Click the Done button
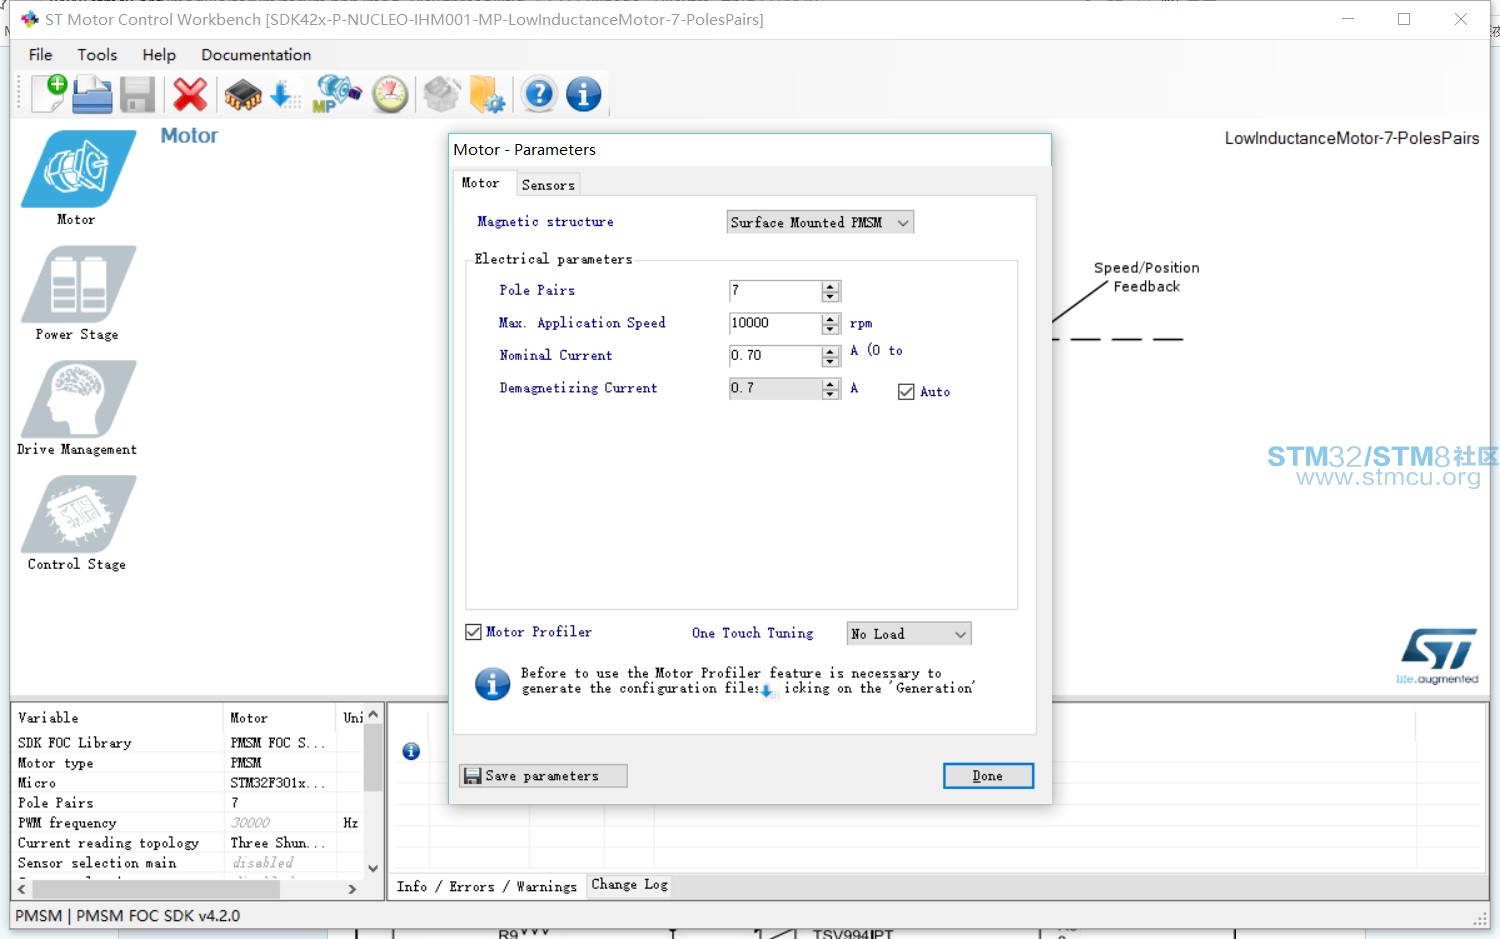The image size is (1500, 939). [x=988, y=776]
